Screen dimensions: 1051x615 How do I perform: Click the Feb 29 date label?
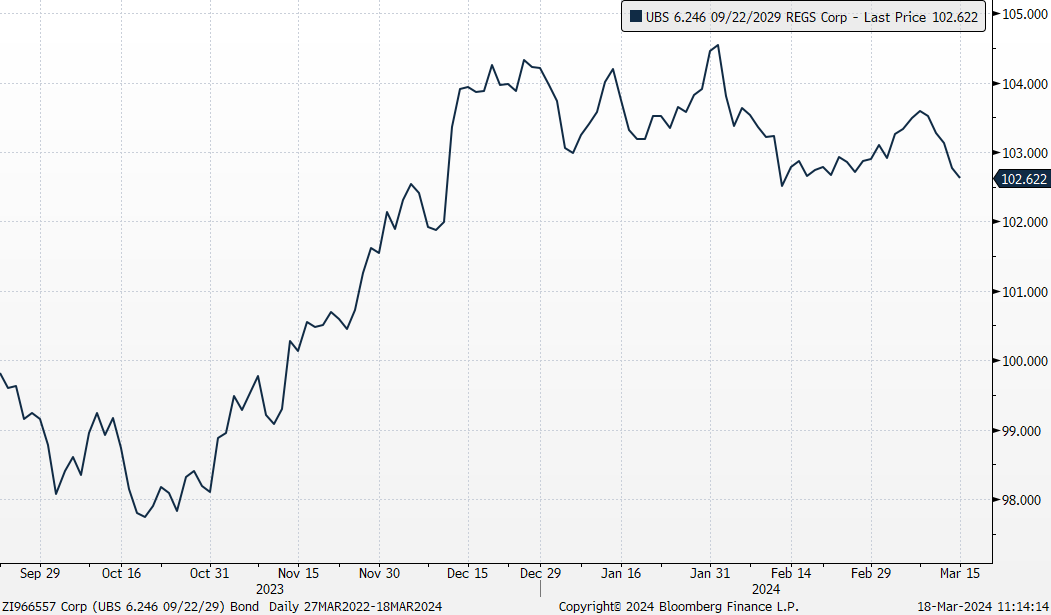coord(871,573)
